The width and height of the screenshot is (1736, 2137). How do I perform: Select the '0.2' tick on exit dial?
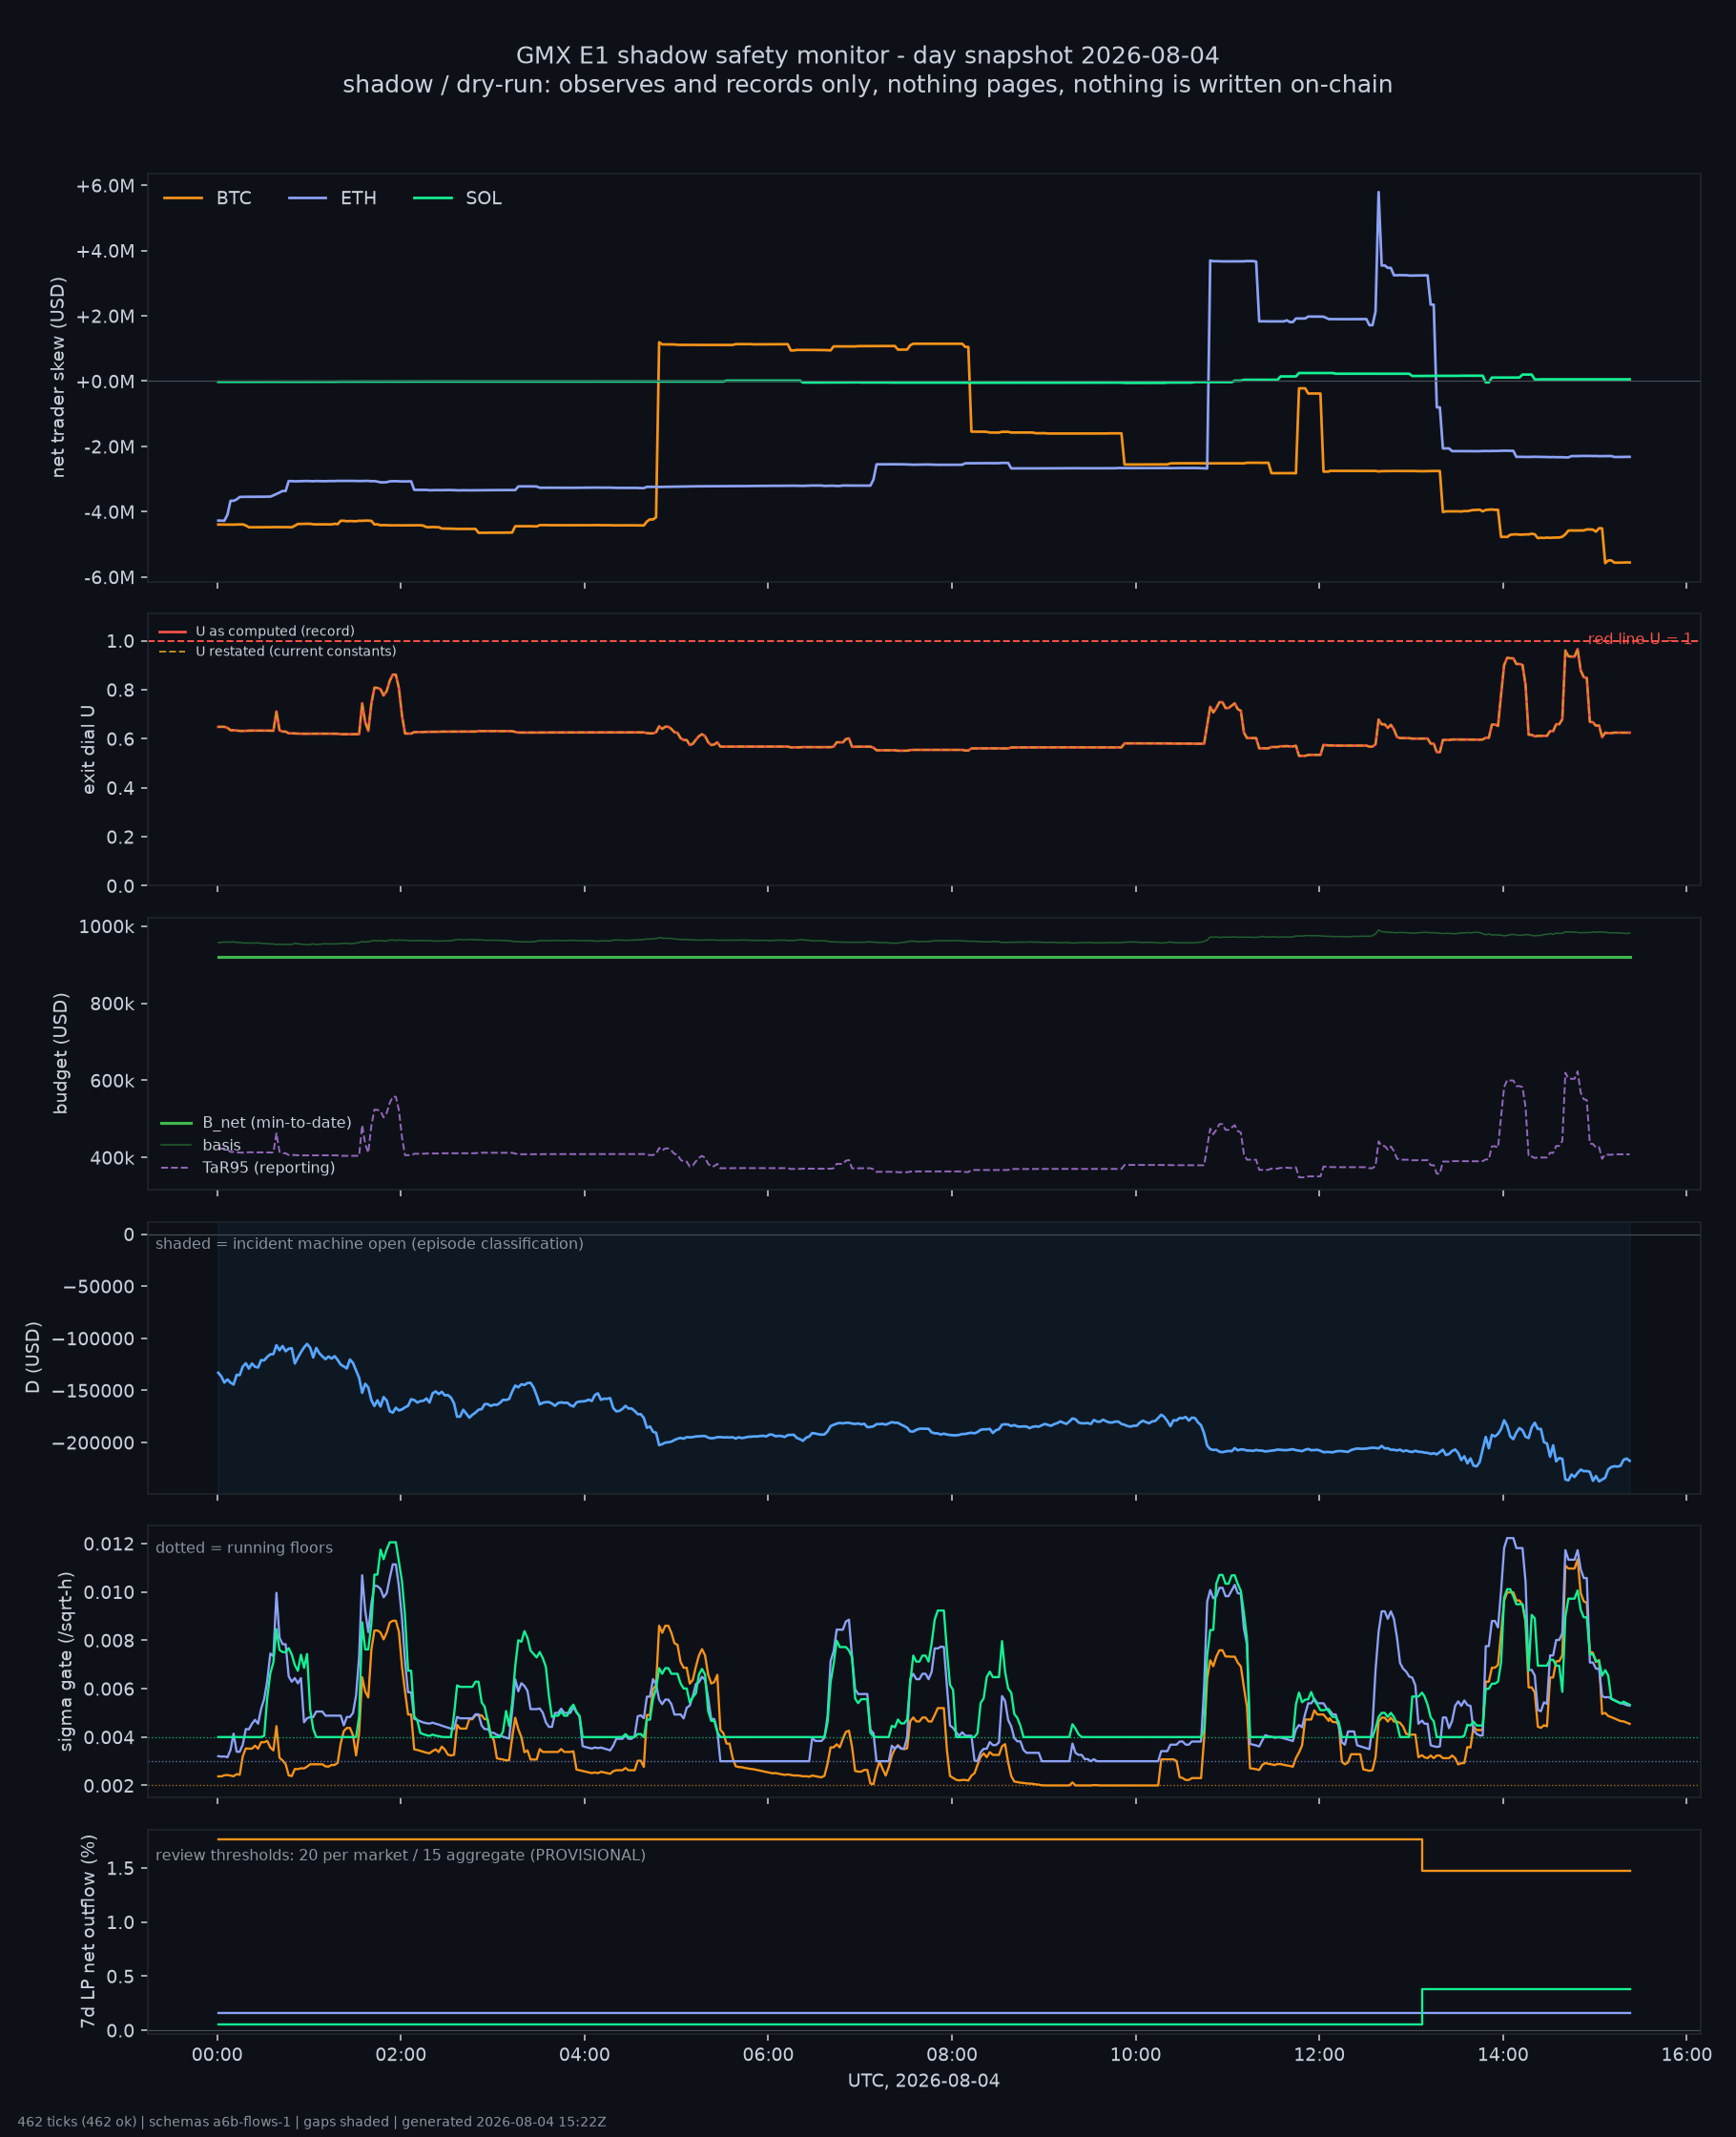pyautogui.click(x=121, y=837)
